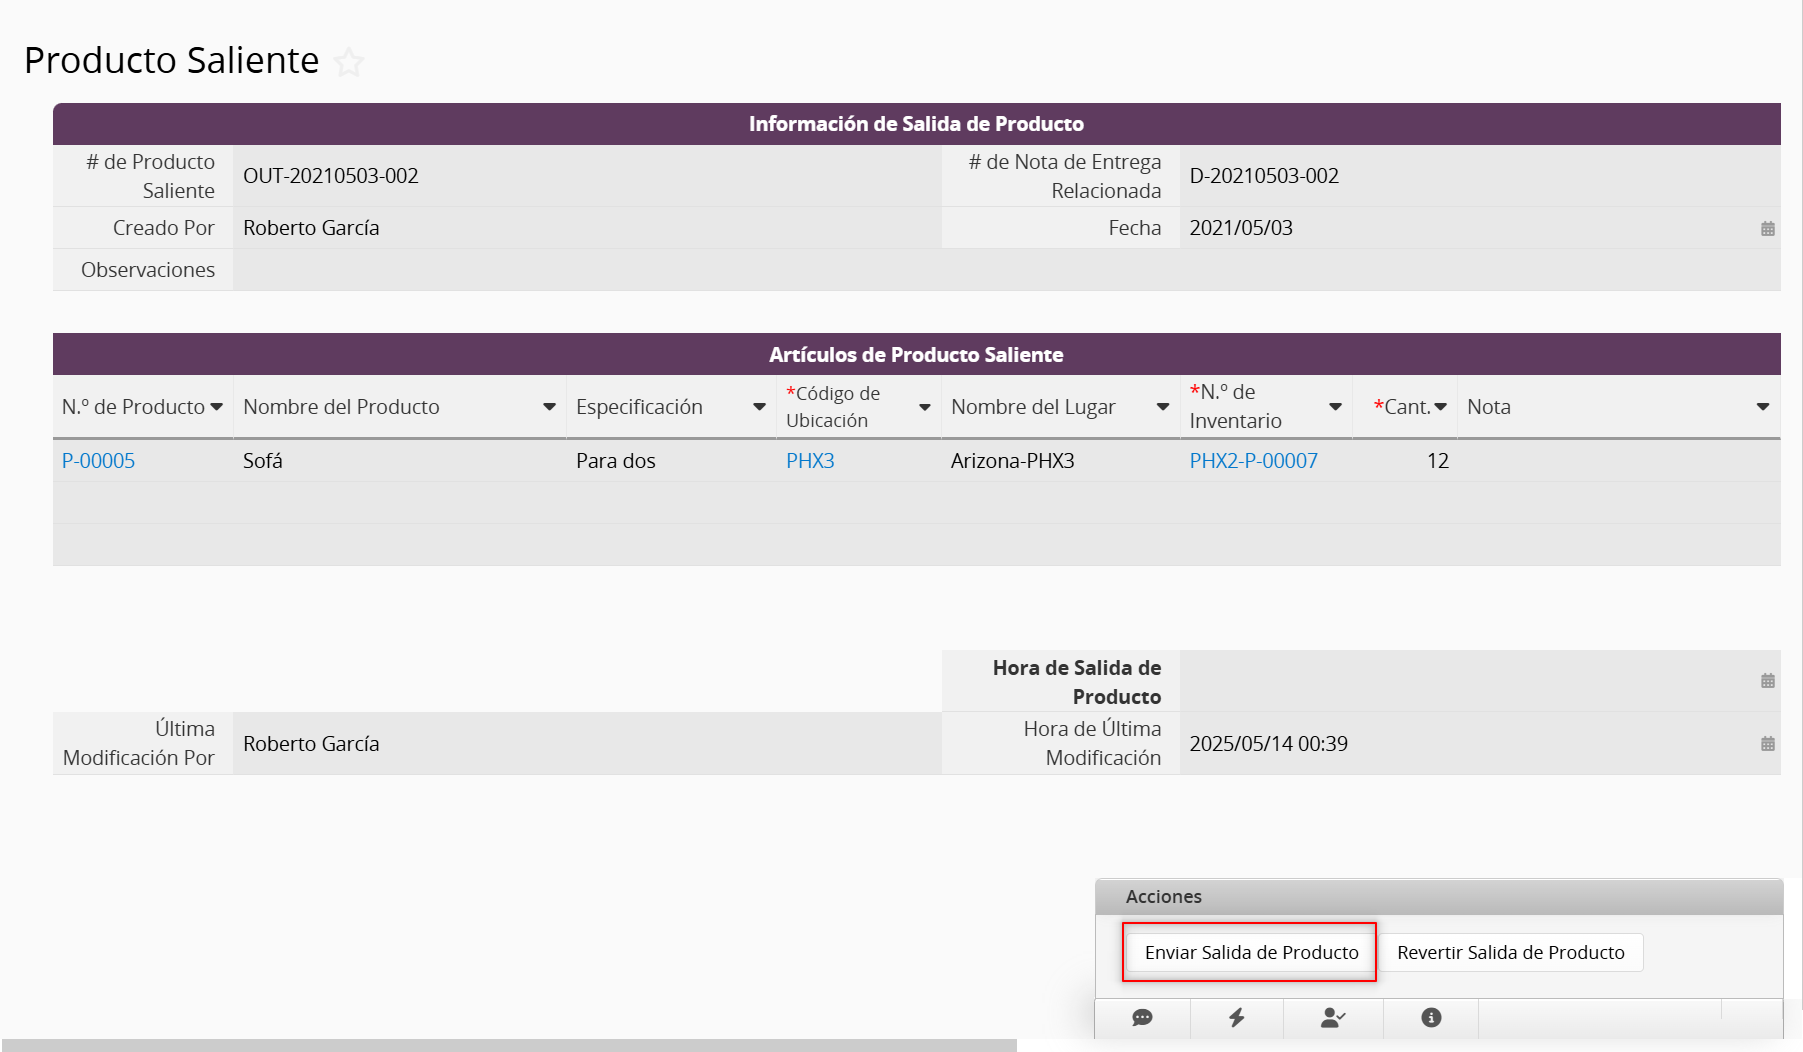Expand the N.º de Producto column dropdown
The image size is (1803, 1052).
pyautogui.click(x=217, y=407)
